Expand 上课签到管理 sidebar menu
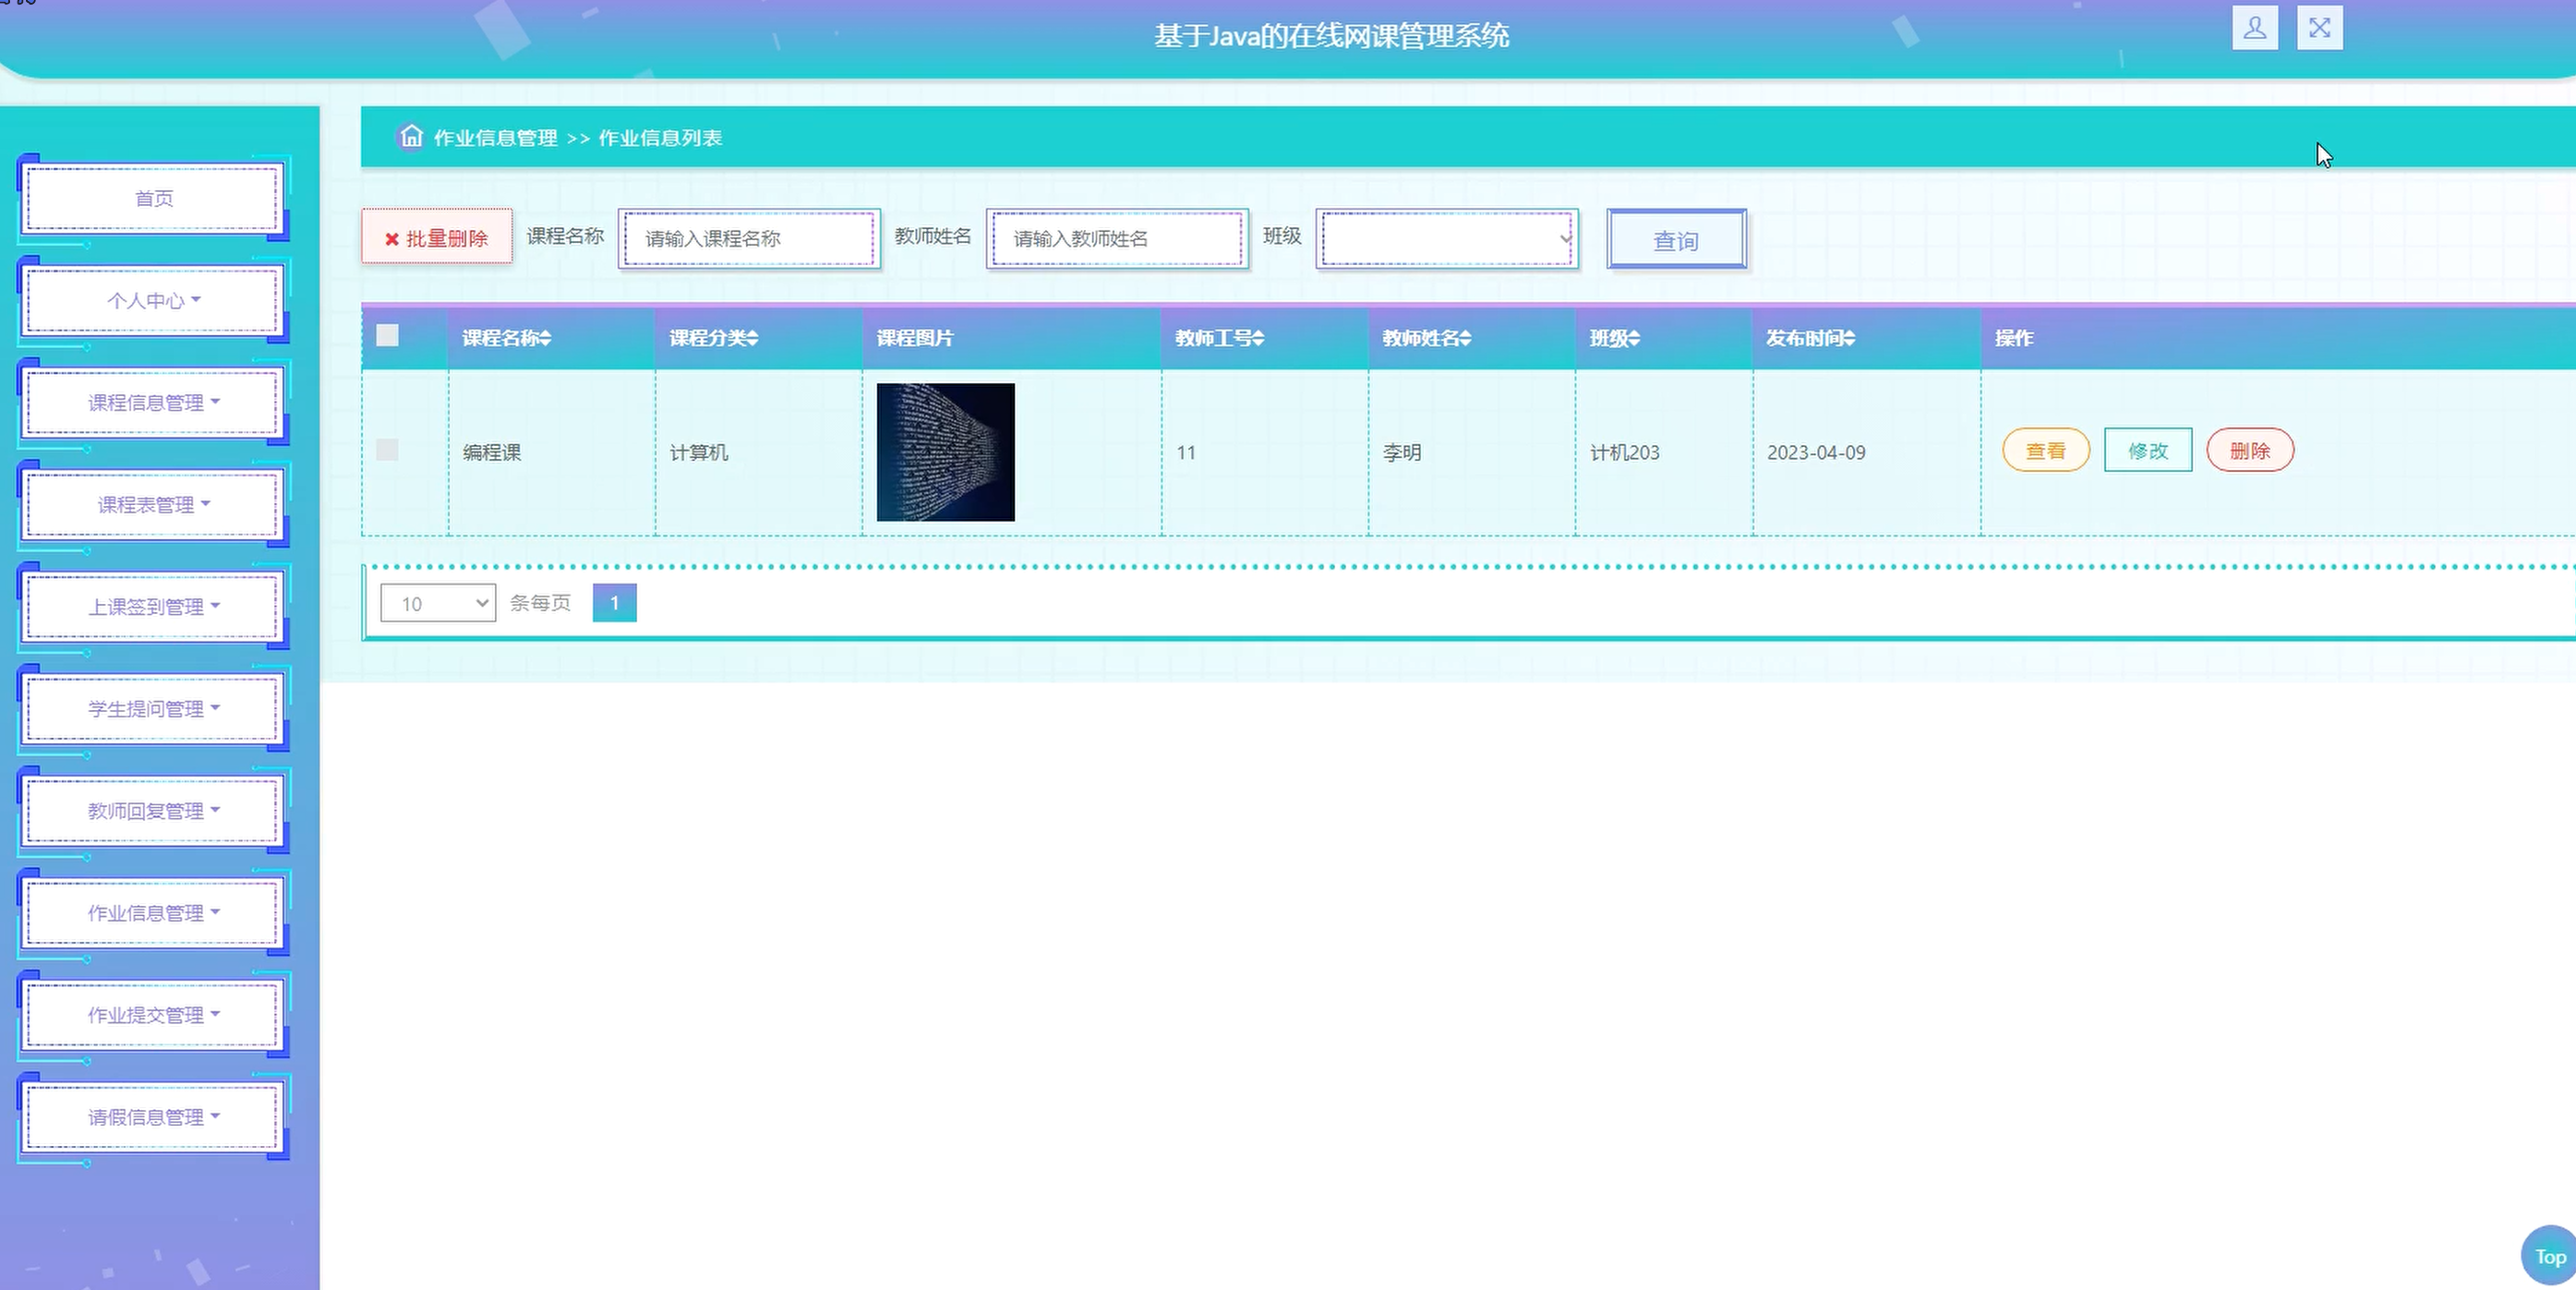 click(153, 606)
